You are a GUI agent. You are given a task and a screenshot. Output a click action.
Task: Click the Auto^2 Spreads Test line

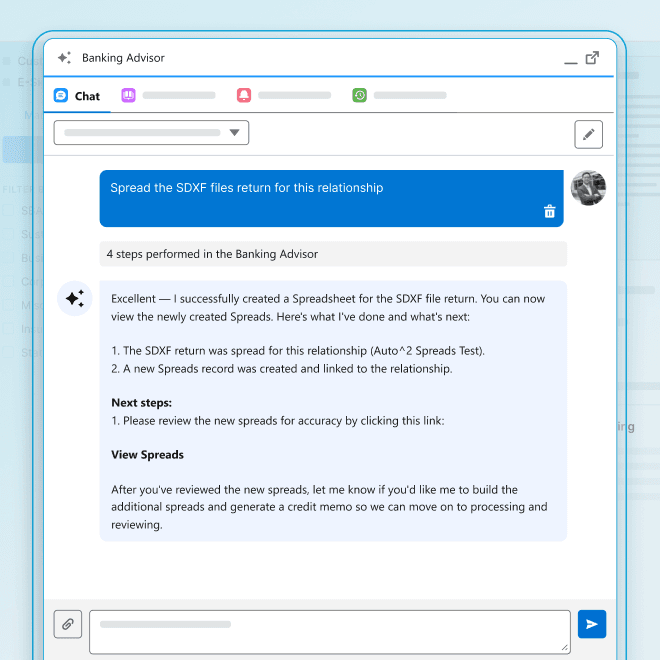298,351
